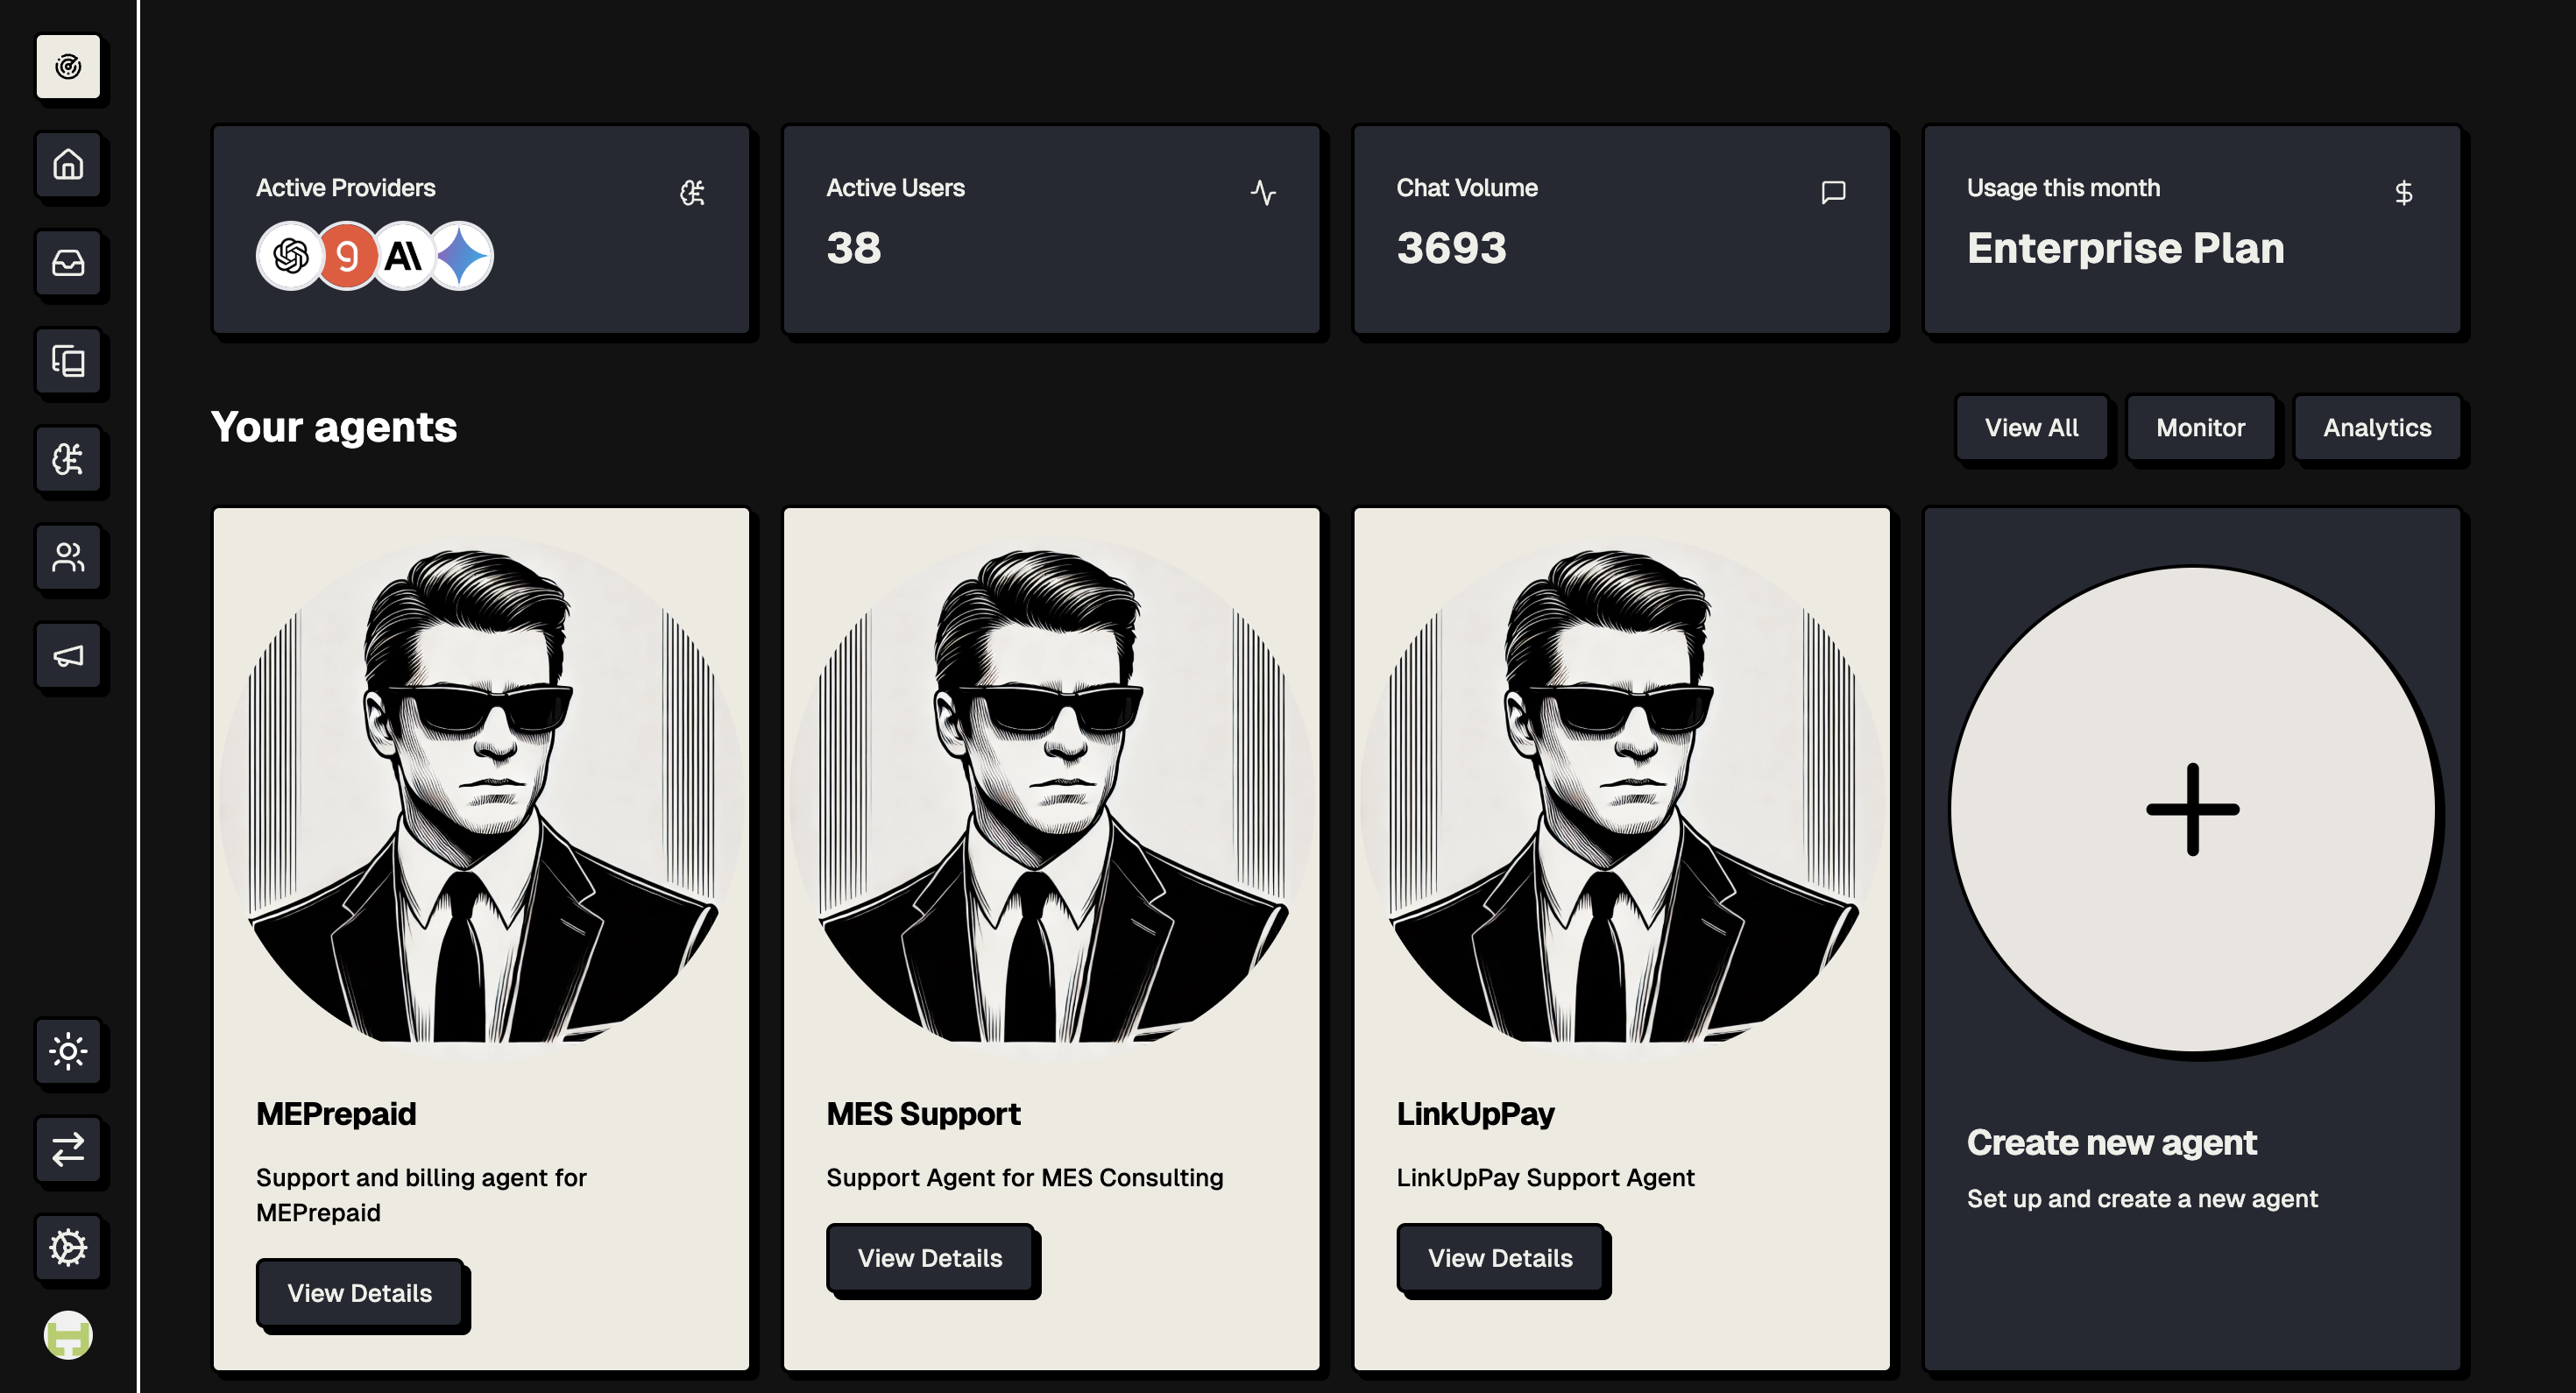Screen dimensions: 2576x1393
Task: View Details for MES Support agent
Action: click(929, 1258)
